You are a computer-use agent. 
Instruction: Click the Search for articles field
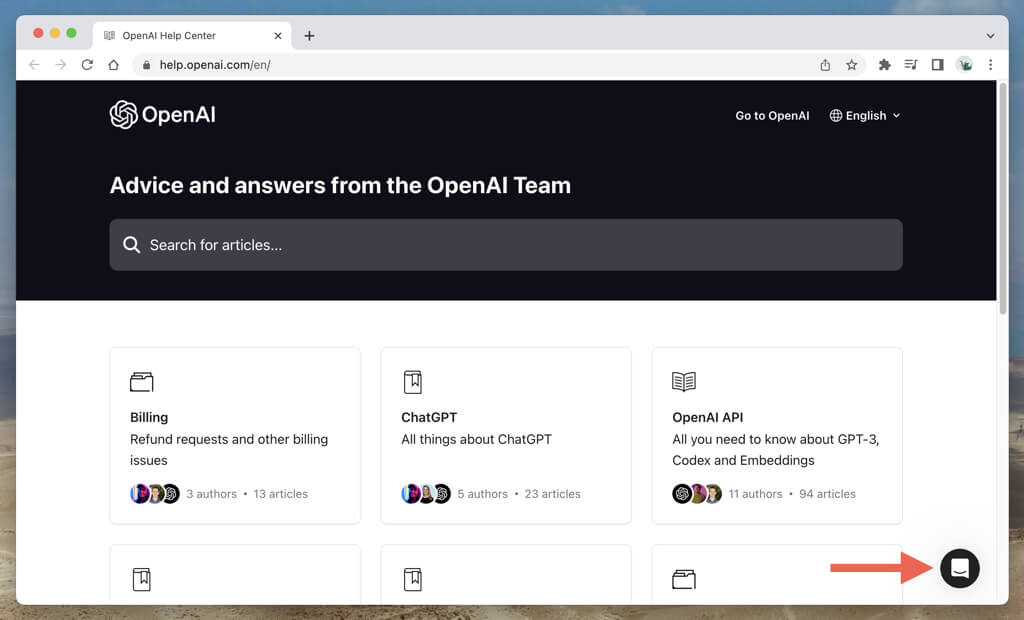point(505,245)
